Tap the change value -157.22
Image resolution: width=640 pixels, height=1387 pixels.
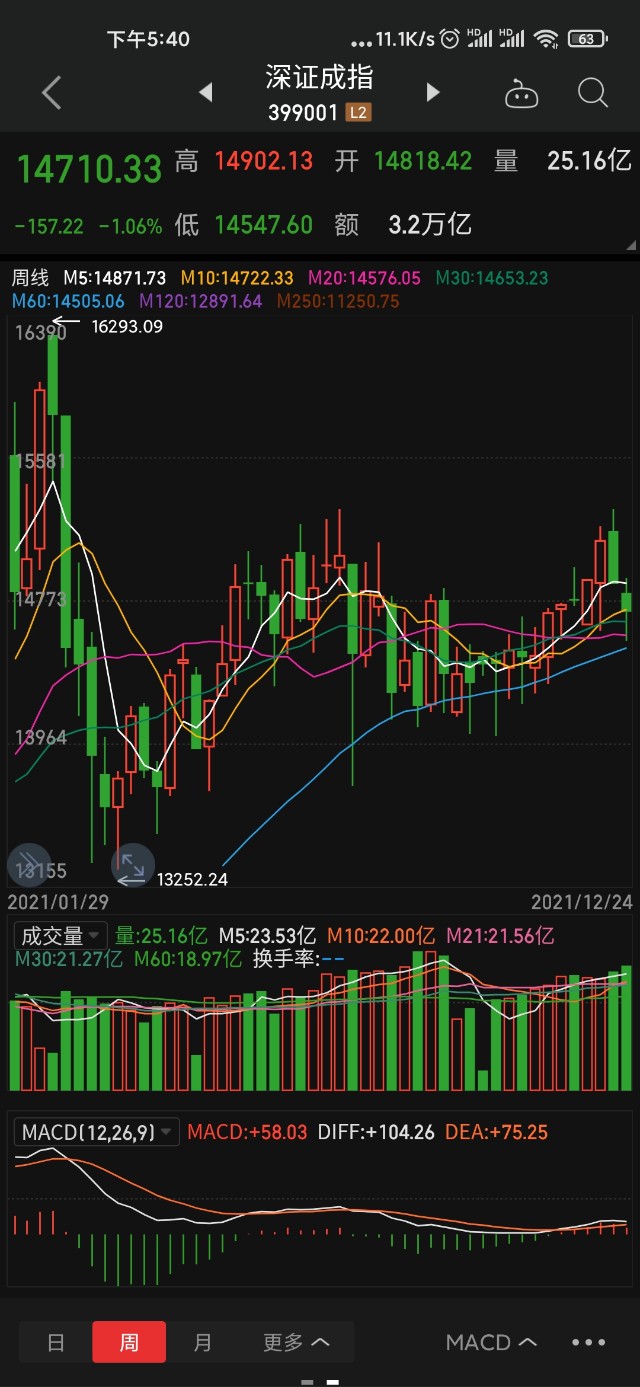pos(49,226)
